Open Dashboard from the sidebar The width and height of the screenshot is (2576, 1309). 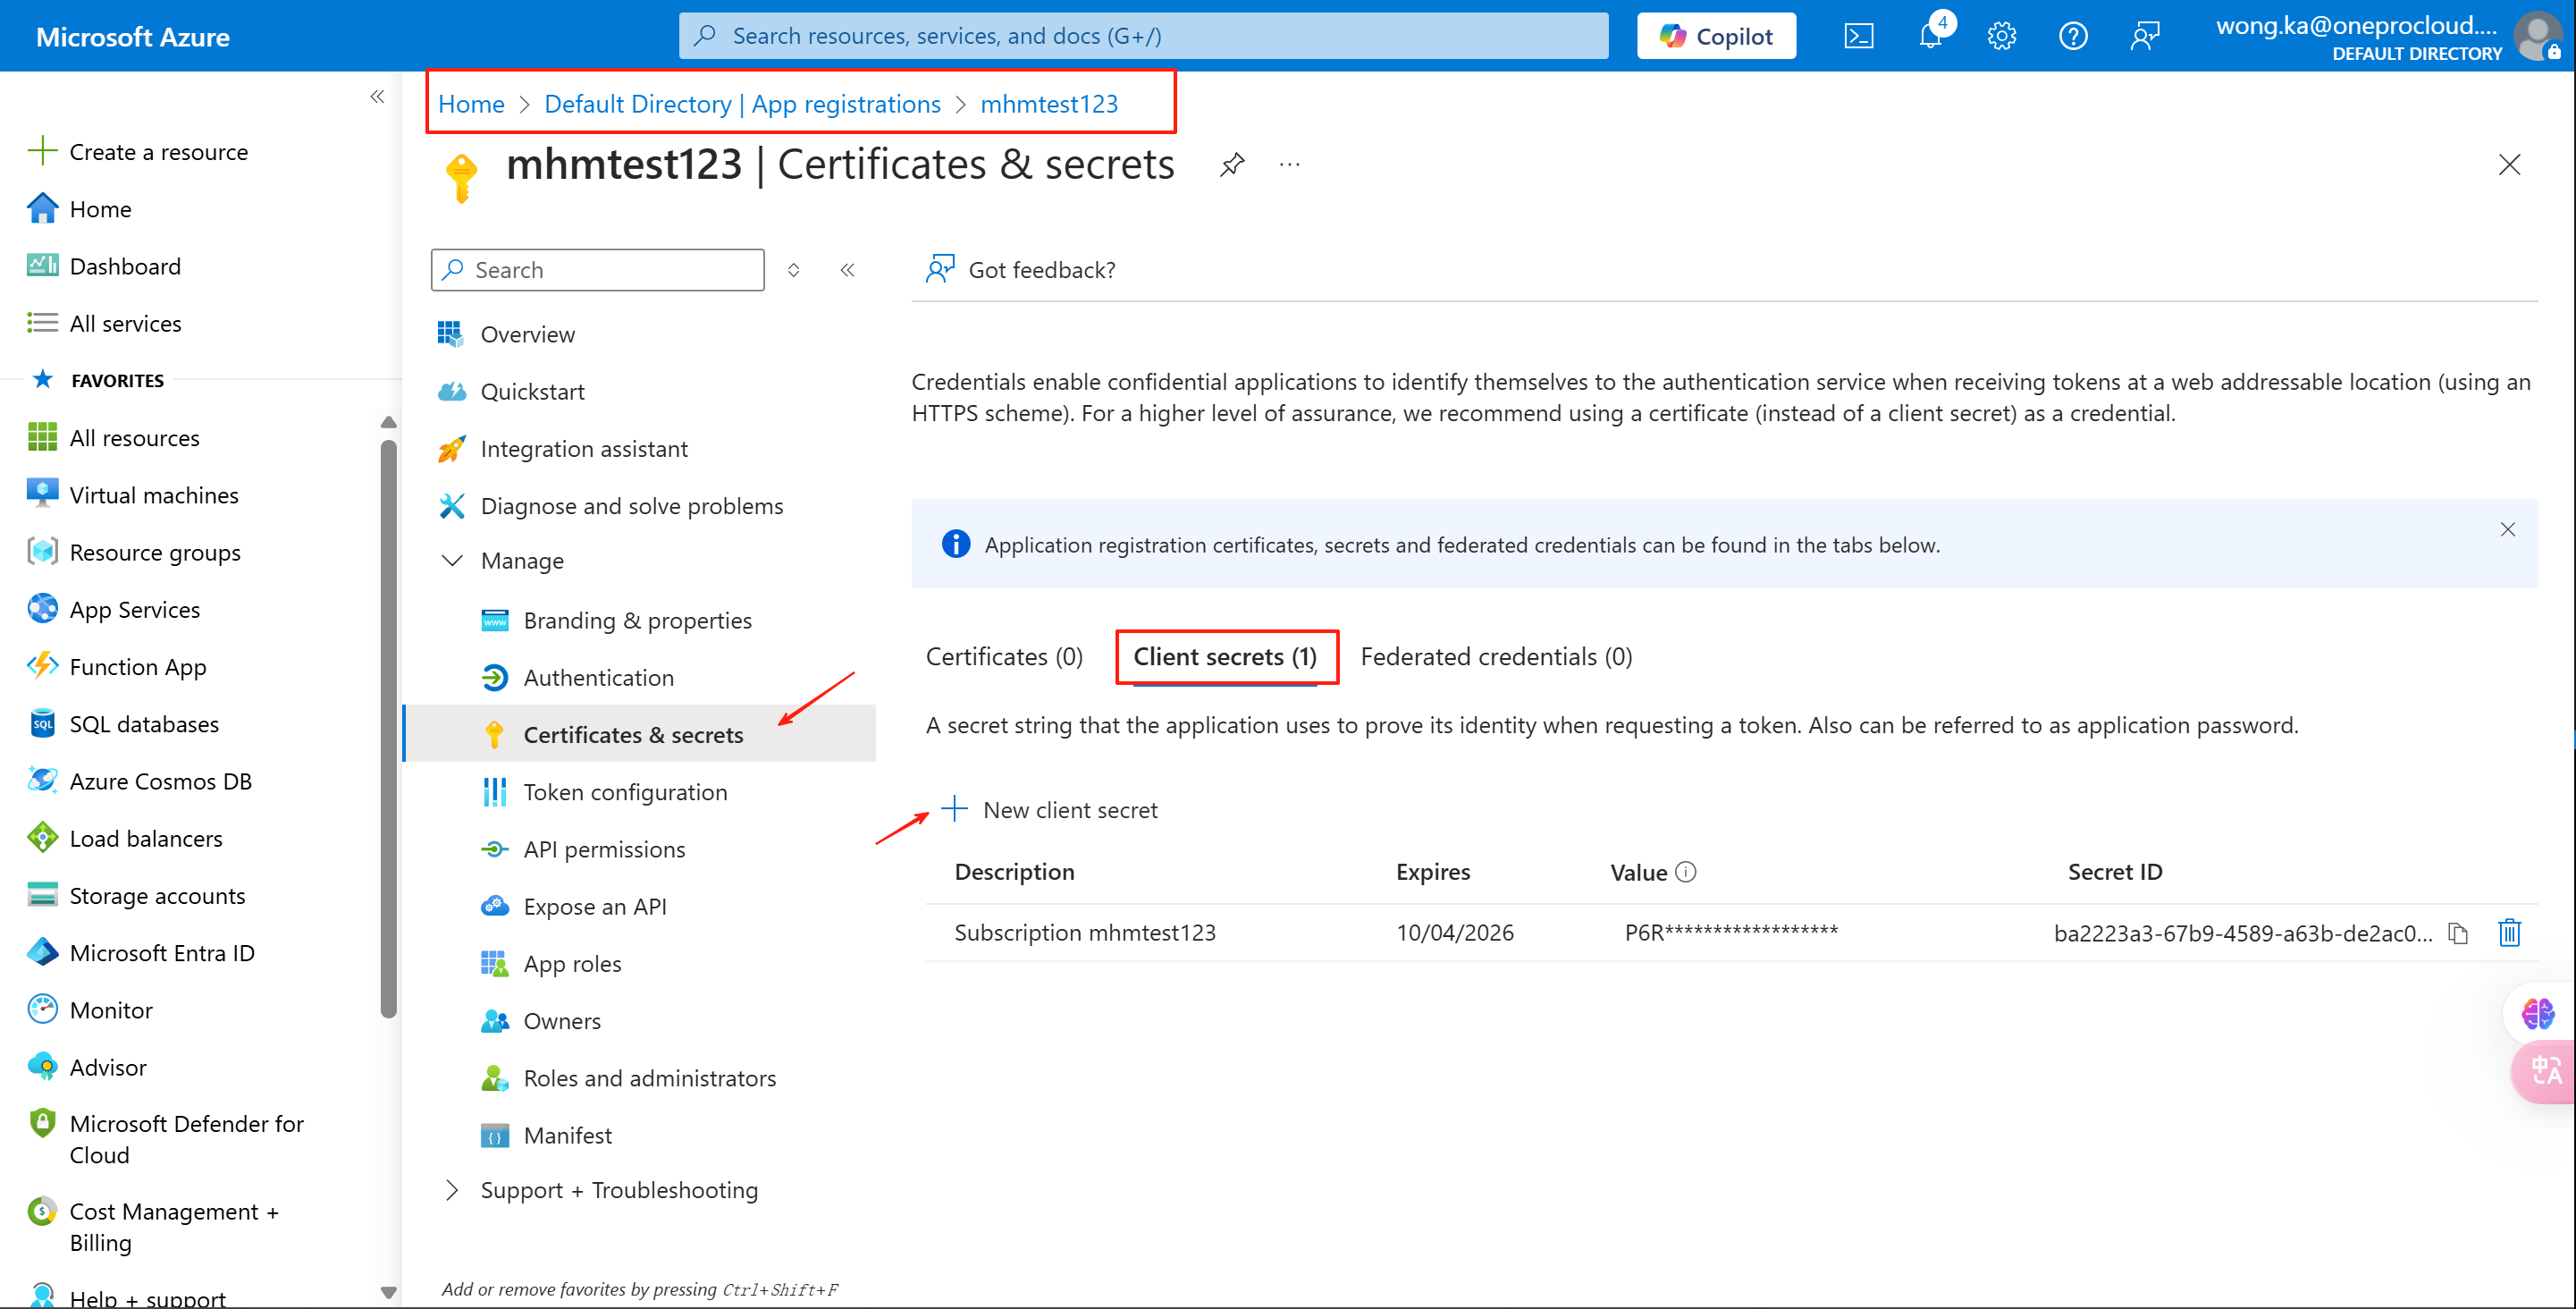104,266
